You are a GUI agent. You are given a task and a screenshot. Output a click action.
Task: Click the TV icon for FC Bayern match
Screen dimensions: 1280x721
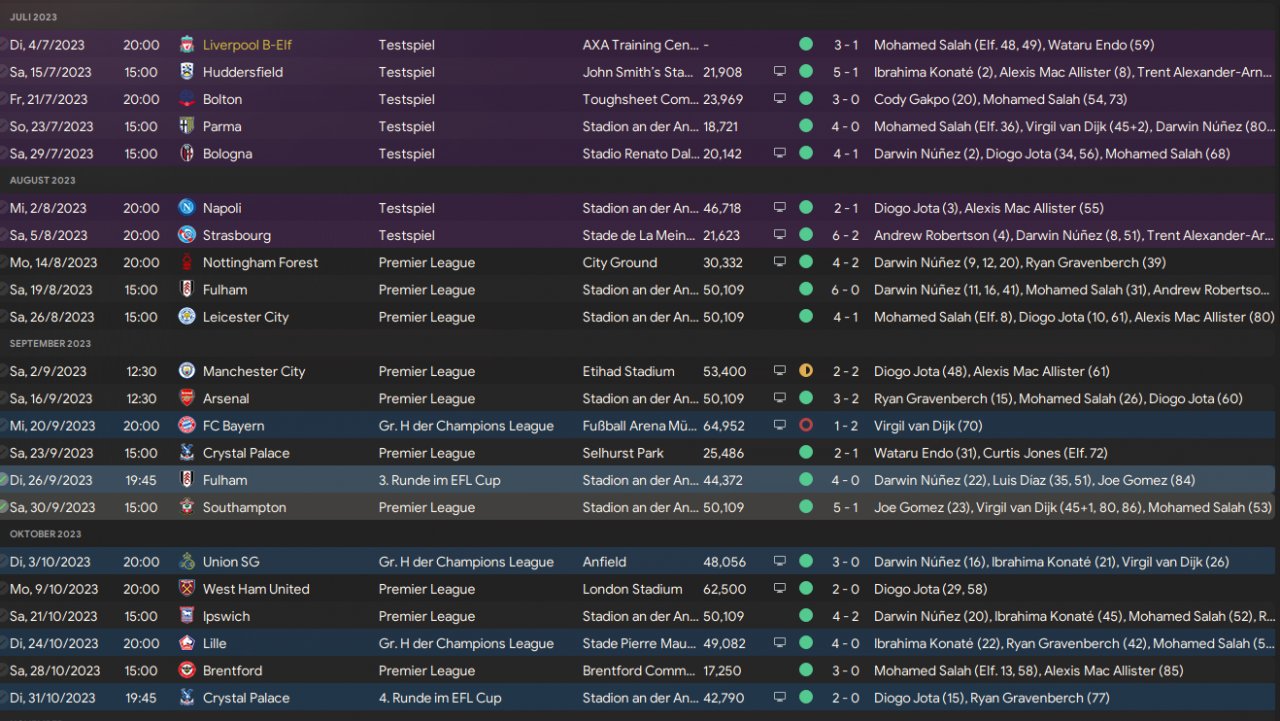tap(780, 426)
